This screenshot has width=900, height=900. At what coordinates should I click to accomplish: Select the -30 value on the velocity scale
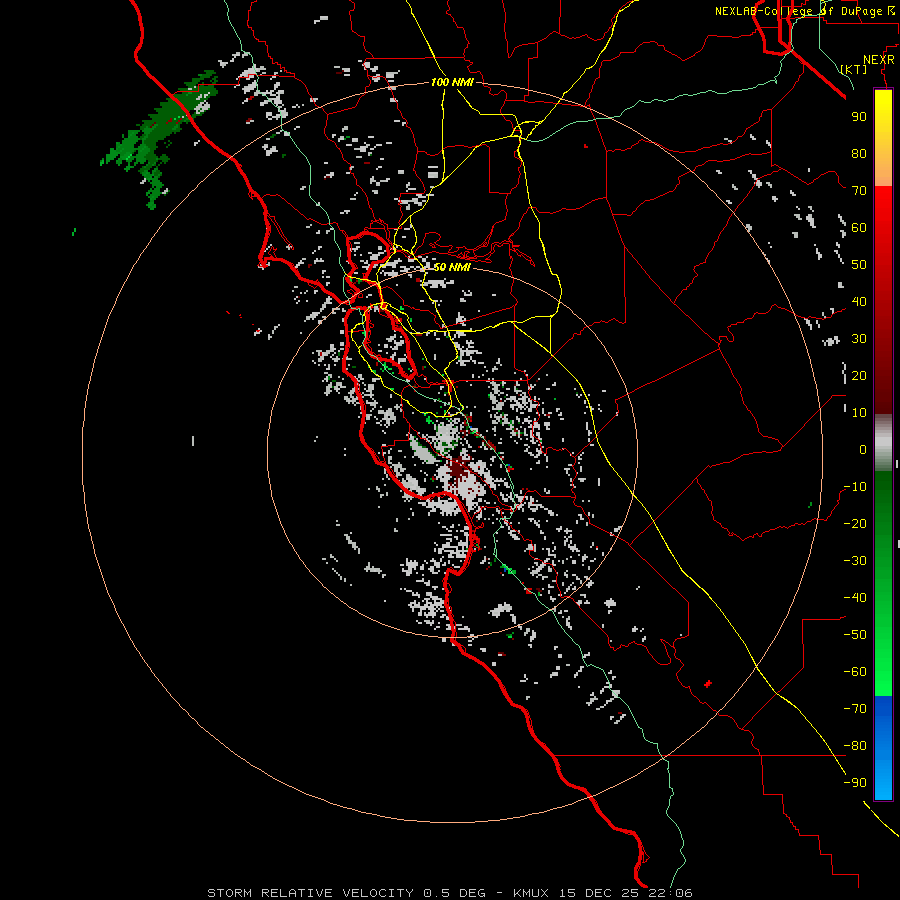coord(855,561)
